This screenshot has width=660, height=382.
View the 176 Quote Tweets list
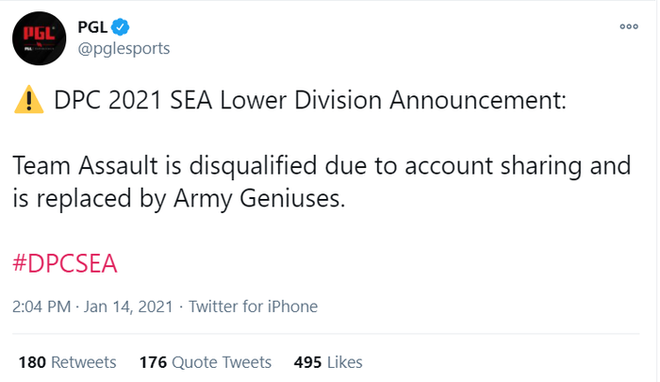click(x=205, y=362)
